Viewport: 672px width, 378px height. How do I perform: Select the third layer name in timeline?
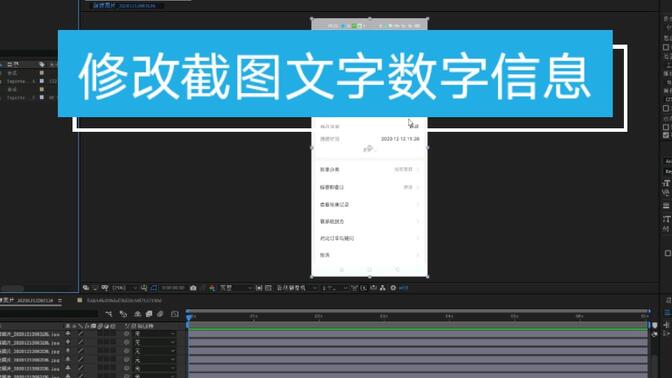coord(30,351)
